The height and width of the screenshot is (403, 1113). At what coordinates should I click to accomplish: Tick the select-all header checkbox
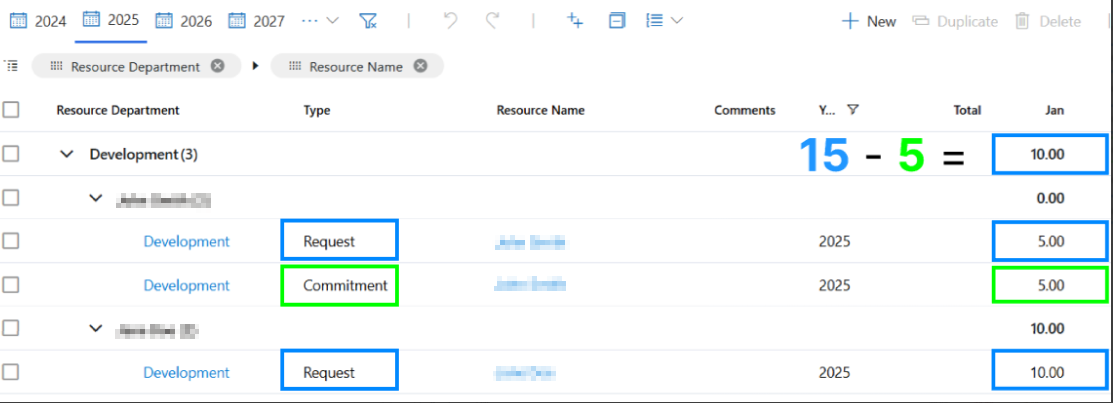pos(11,110)
